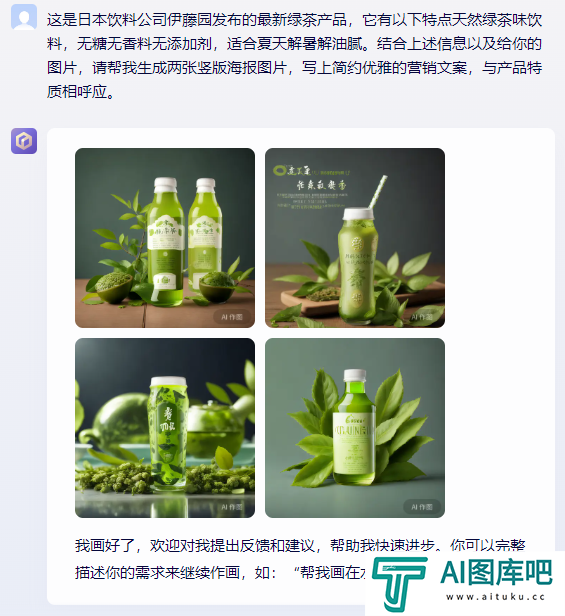Click the matcha bowl in first image

[x=114, y=287]
